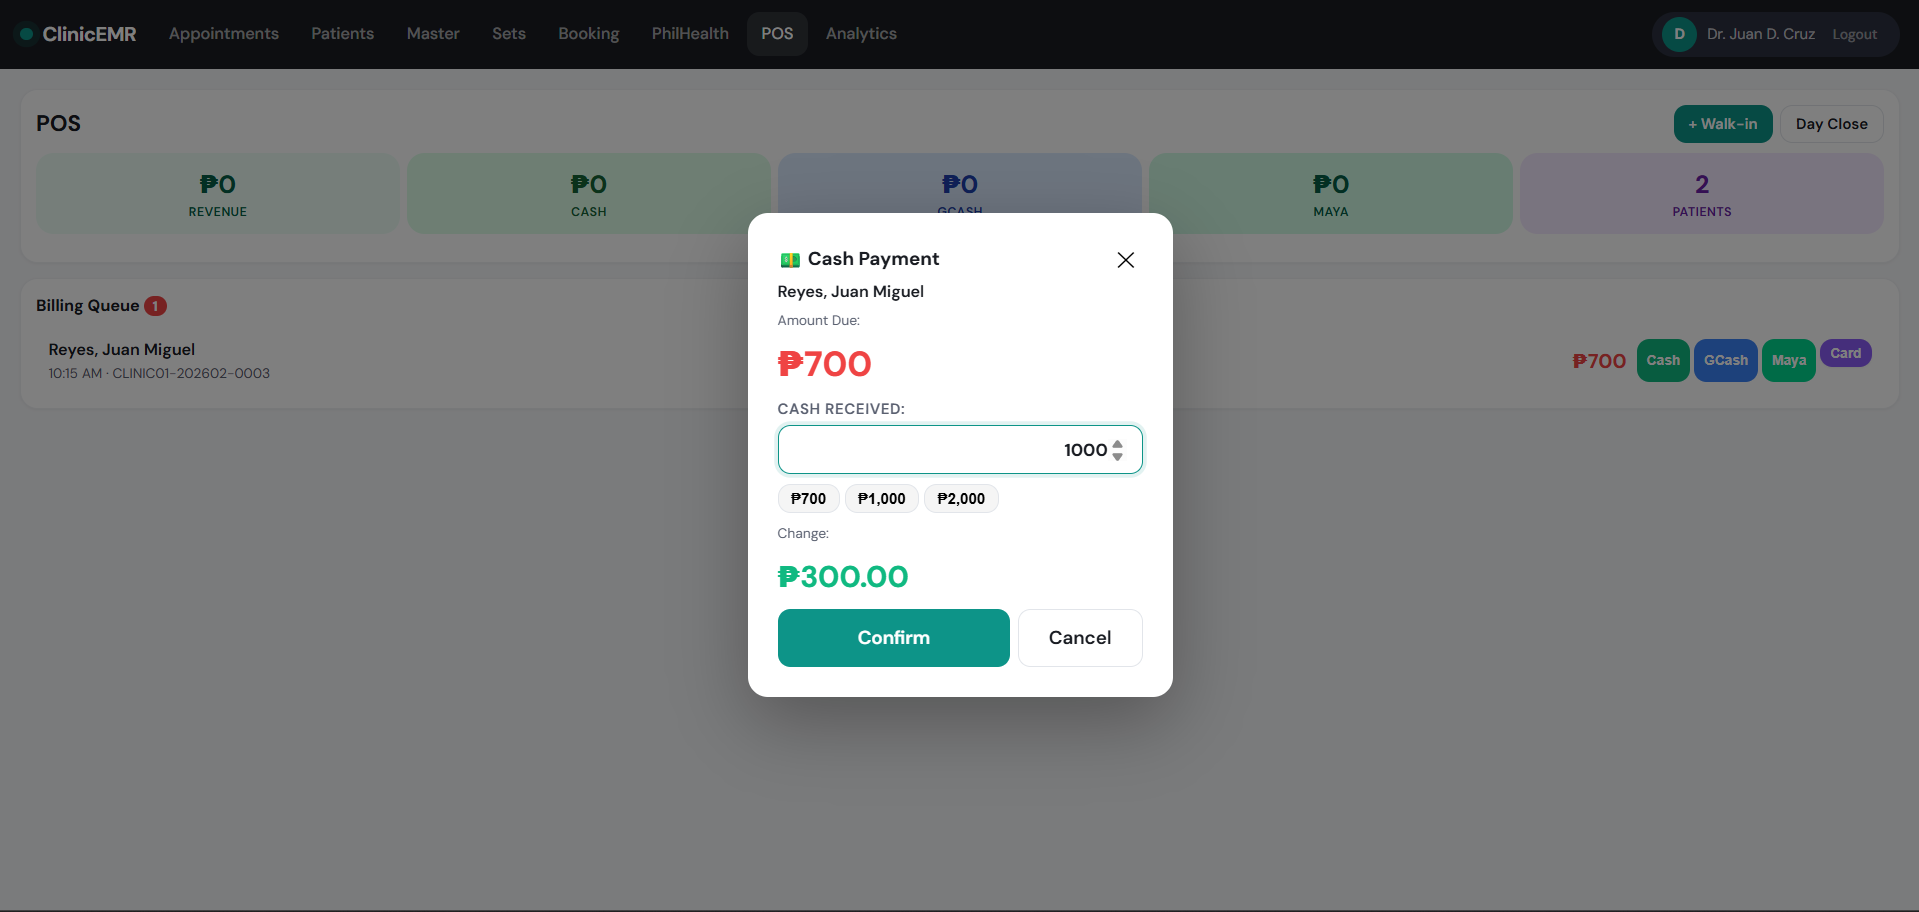Add a new Walk-in patient

tap(1722, 124)
